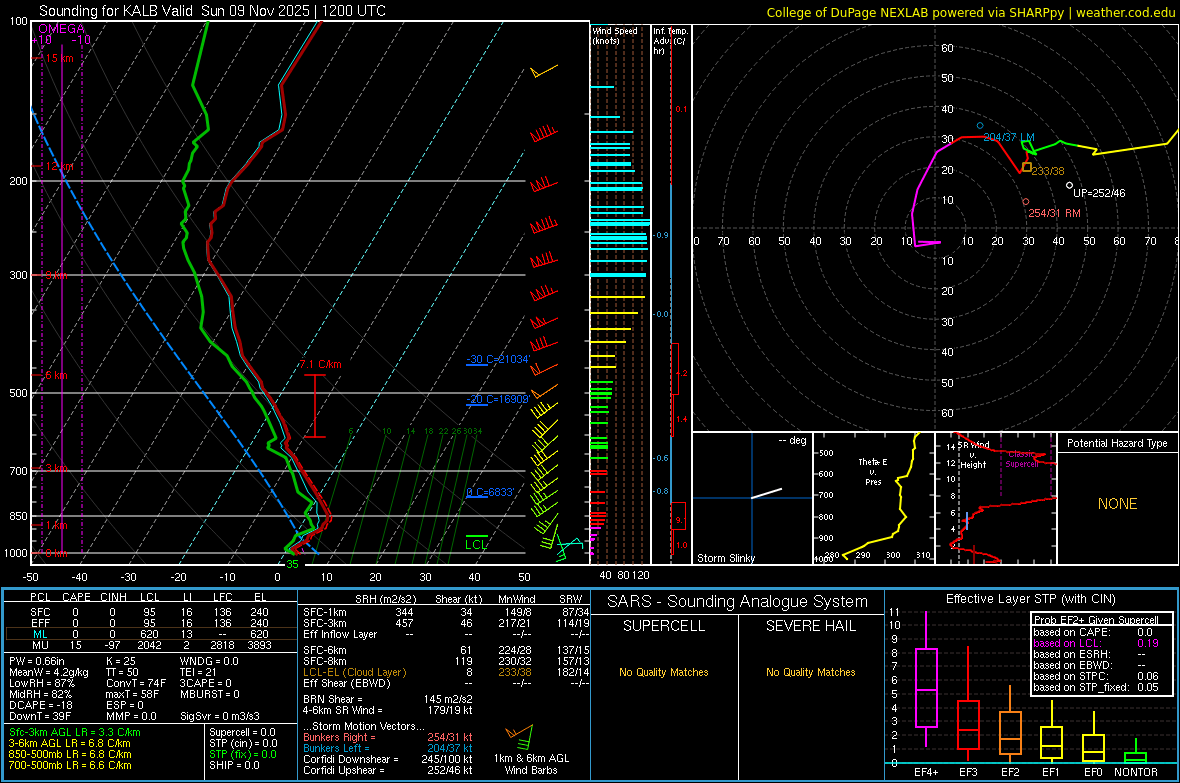Click the 'weather.cod.edu' credit text
Image resolution: width=1180 pixels, height=783 pixels.
point(1125,12)
